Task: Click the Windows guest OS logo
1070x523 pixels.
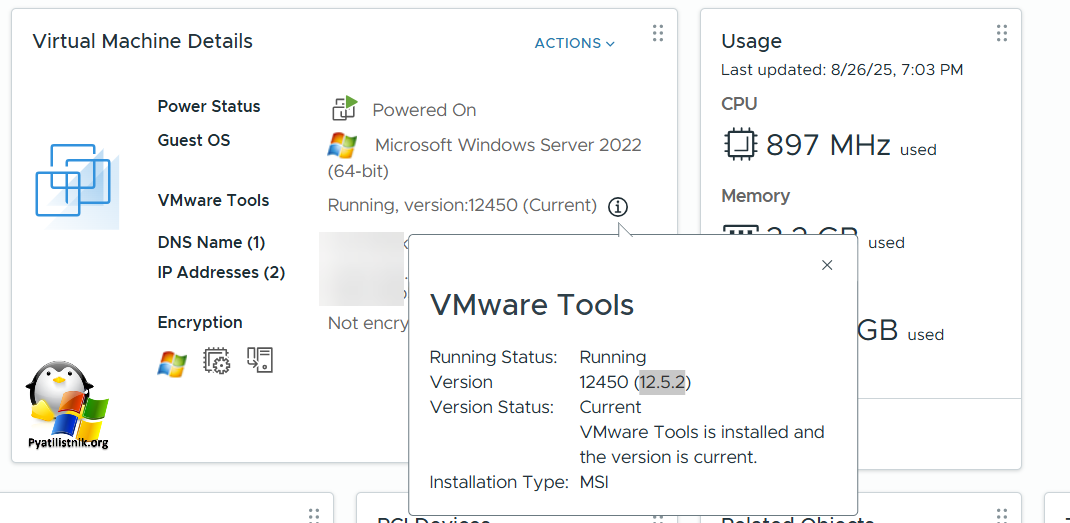Action: click(x=343, y=145)
